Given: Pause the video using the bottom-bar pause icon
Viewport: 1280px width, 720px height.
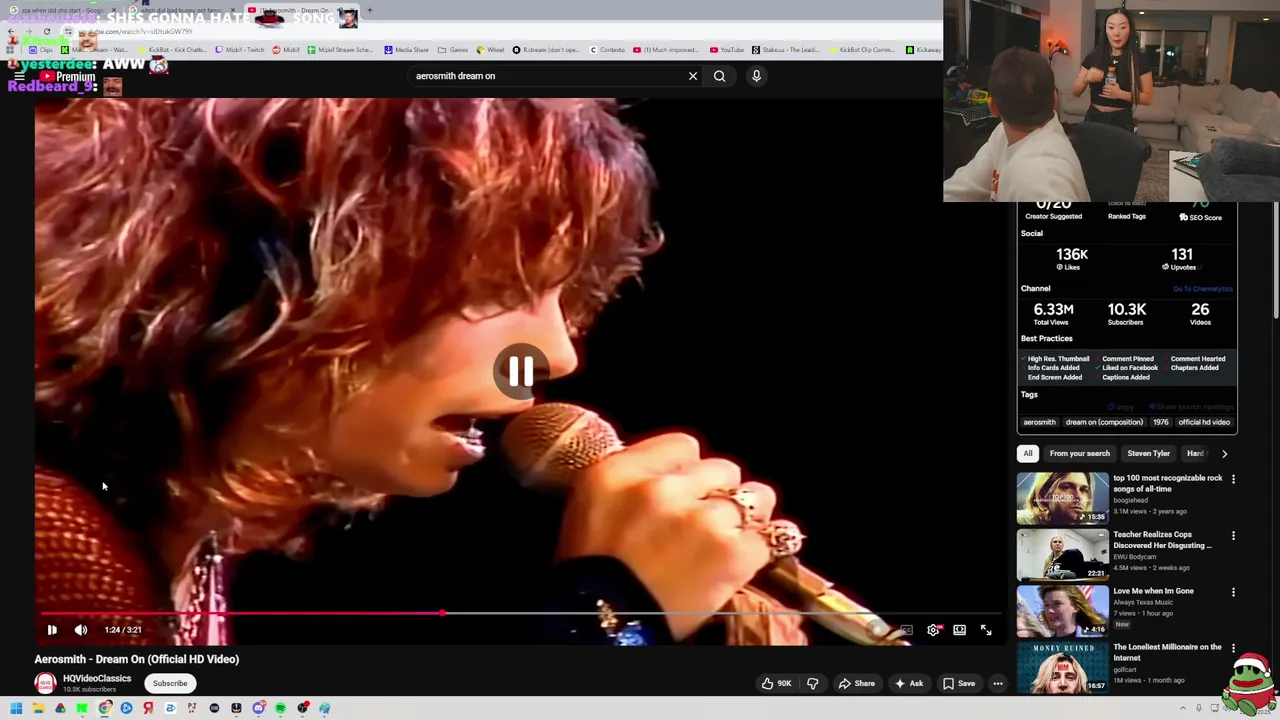Looking at the screenshot, I should click(52, 630).
